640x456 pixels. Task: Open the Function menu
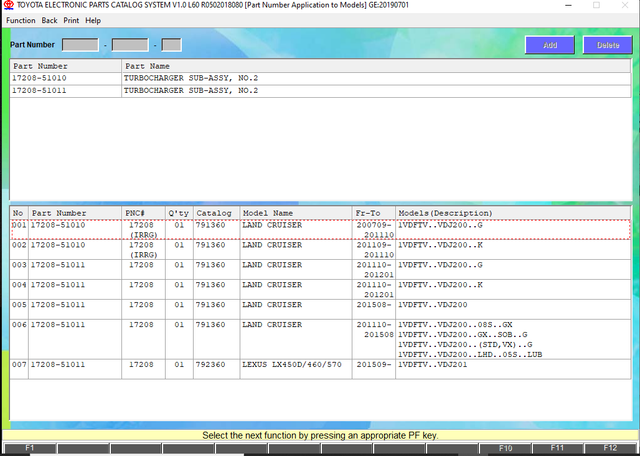pyautogui.click(x=20, y=20)
